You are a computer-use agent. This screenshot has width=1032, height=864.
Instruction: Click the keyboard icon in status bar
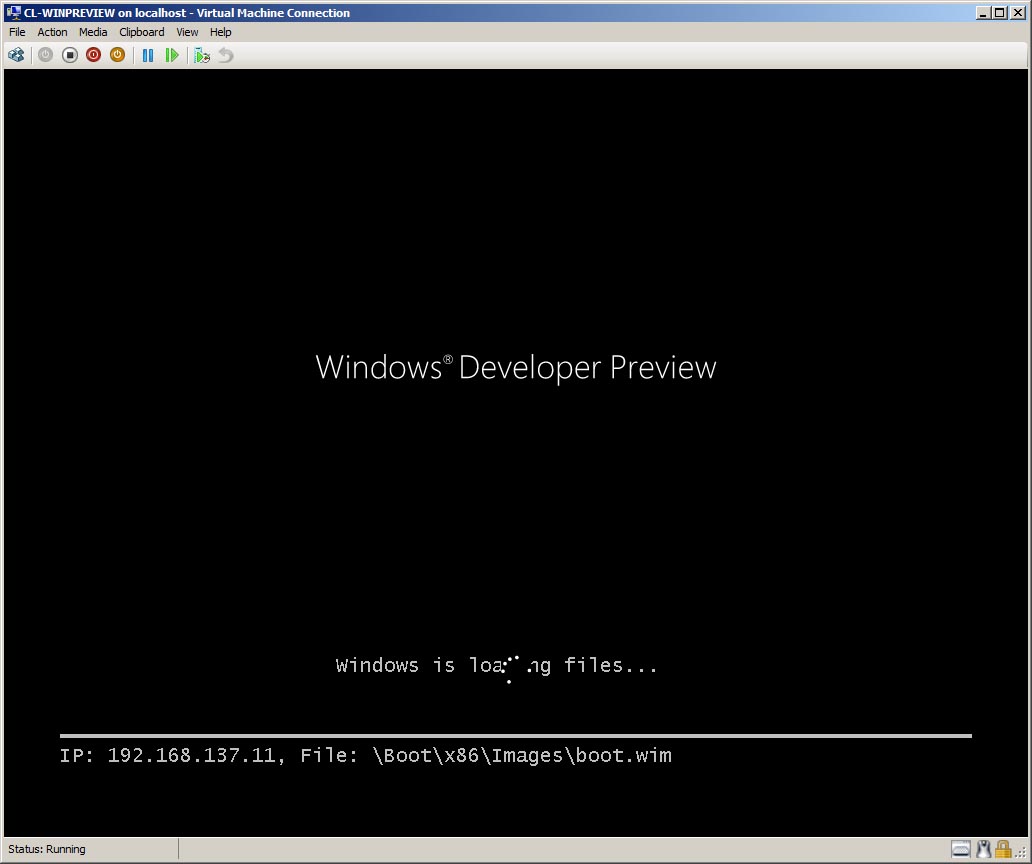[x=961, y=849]
